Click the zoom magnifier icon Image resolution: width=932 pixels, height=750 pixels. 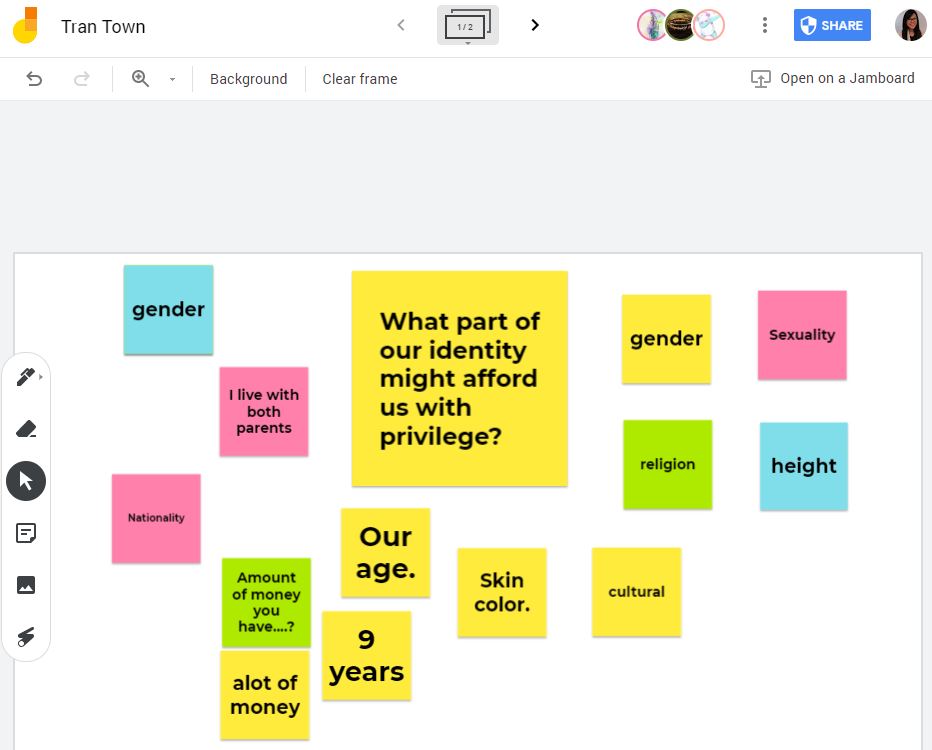[140, 78]
